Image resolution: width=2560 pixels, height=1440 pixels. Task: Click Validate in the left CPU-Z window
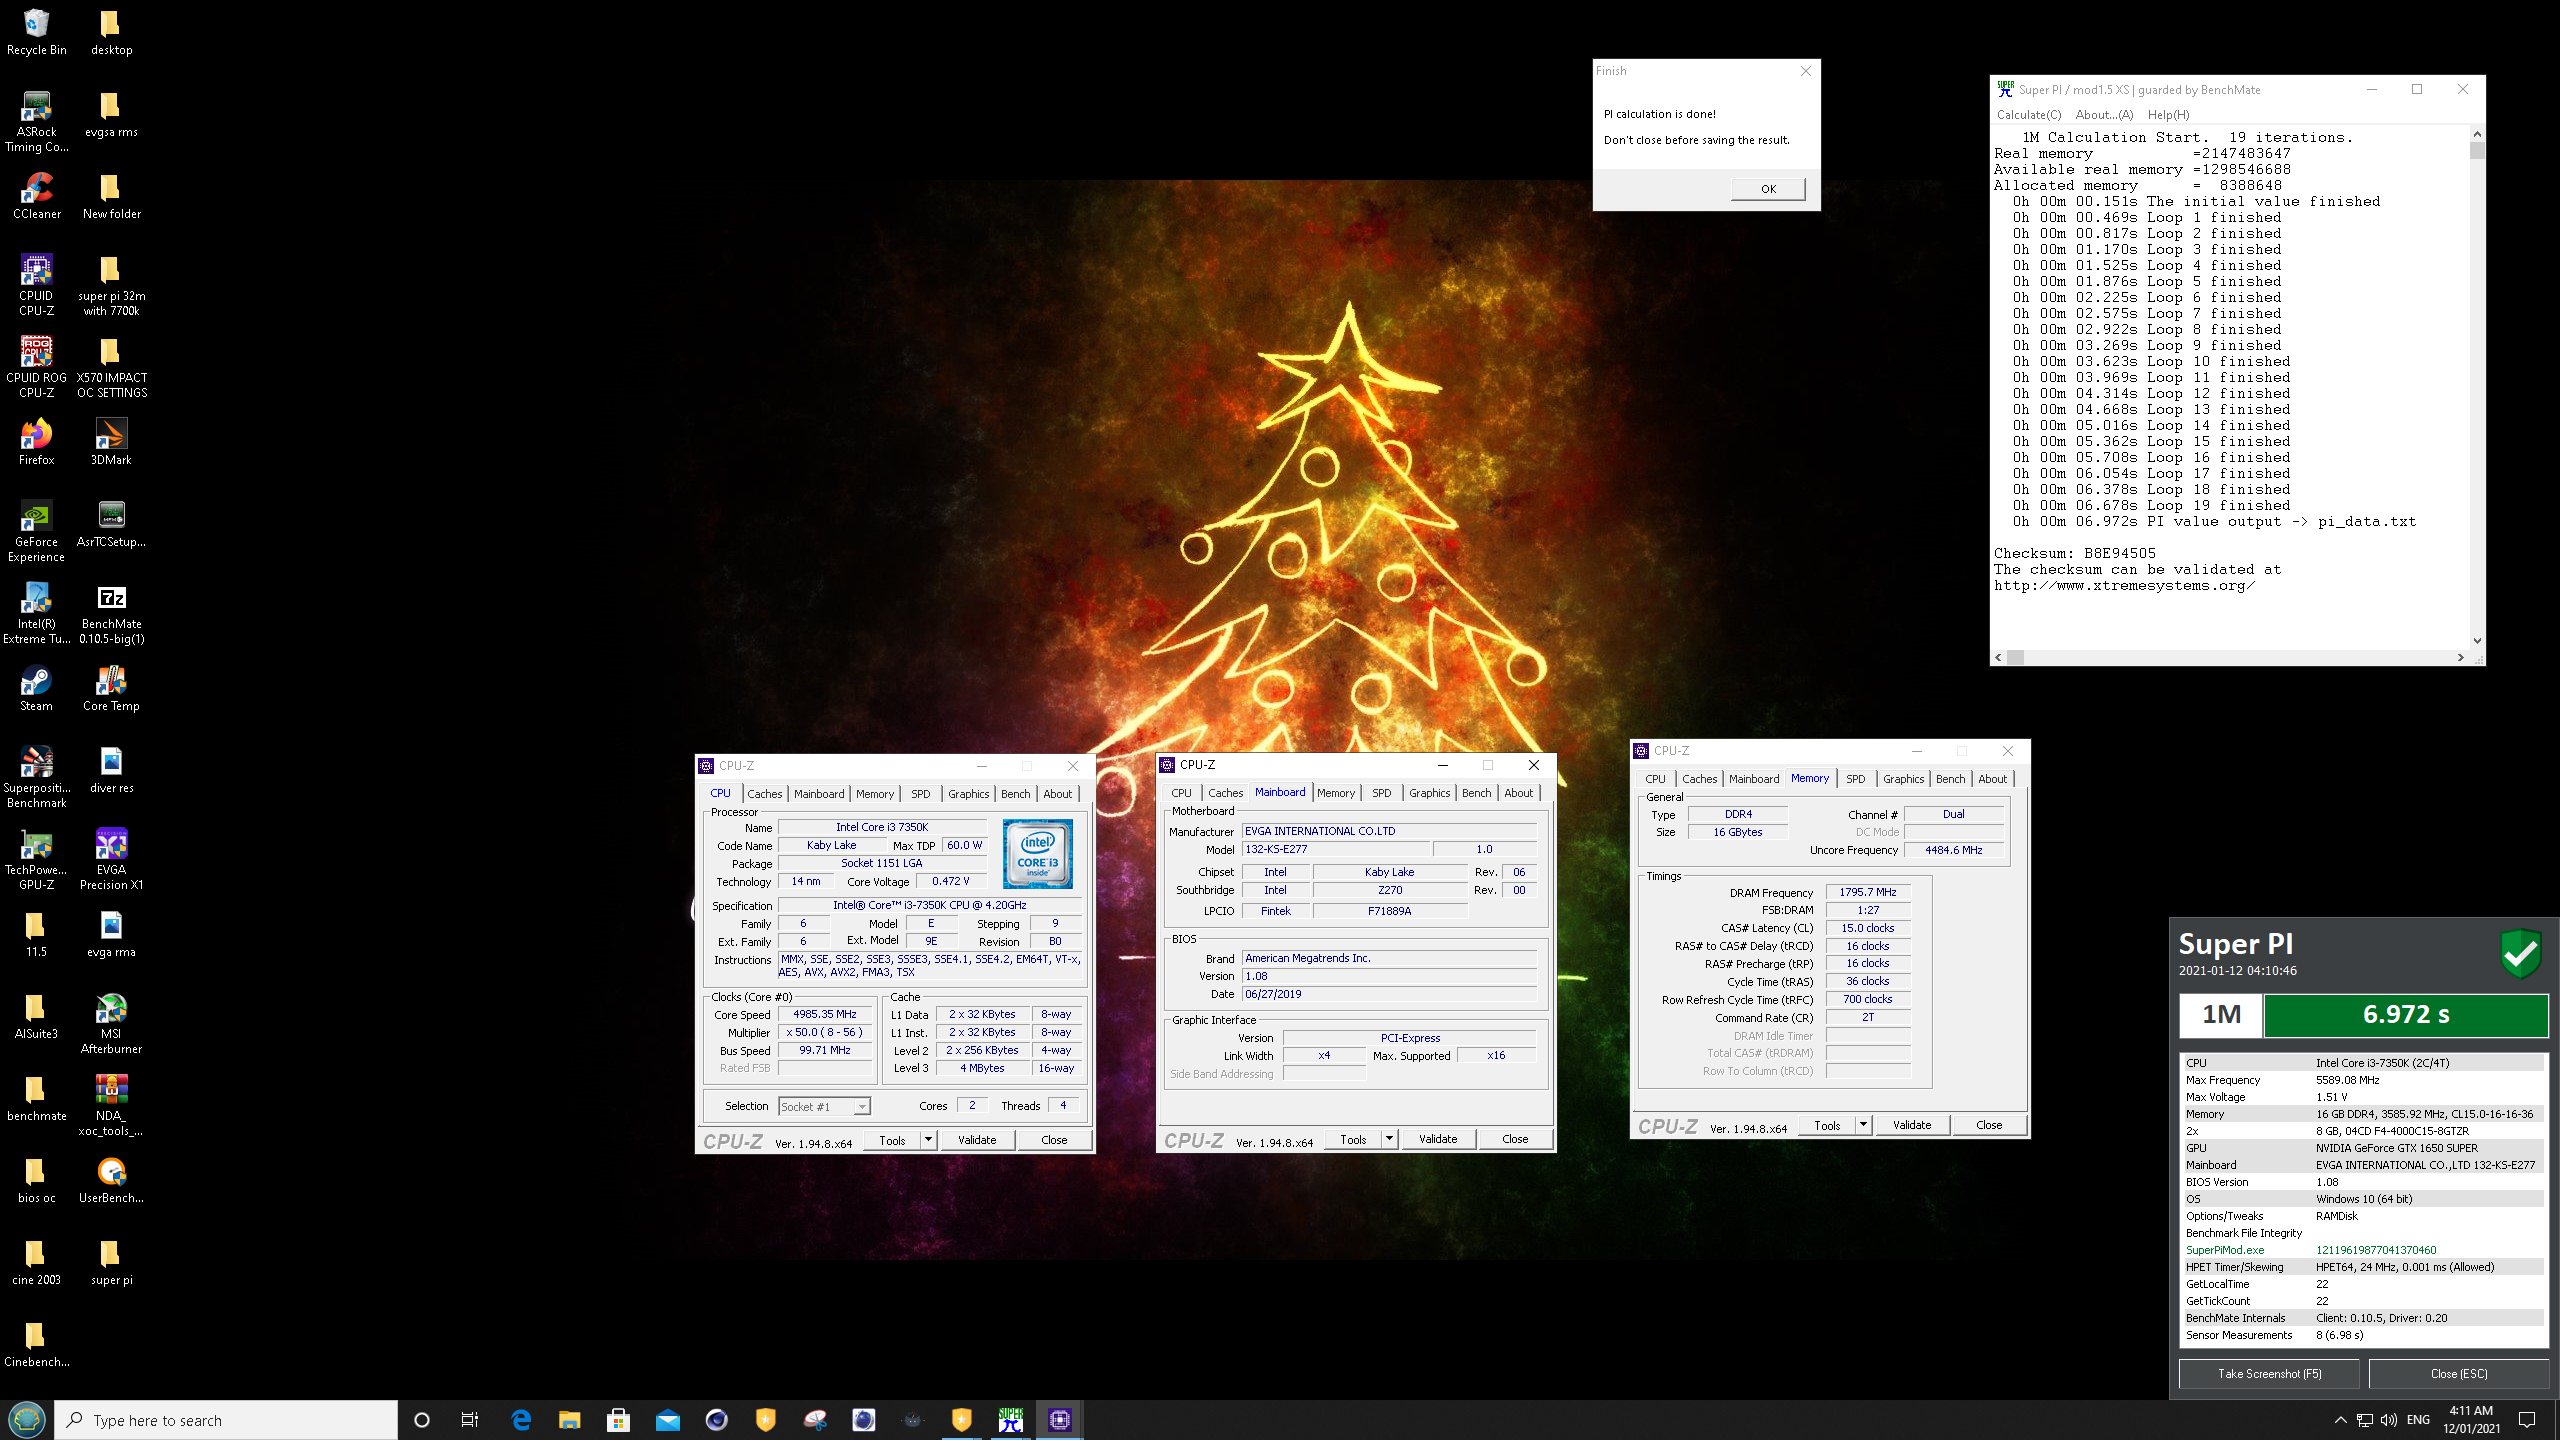(x=977, y=1139)
